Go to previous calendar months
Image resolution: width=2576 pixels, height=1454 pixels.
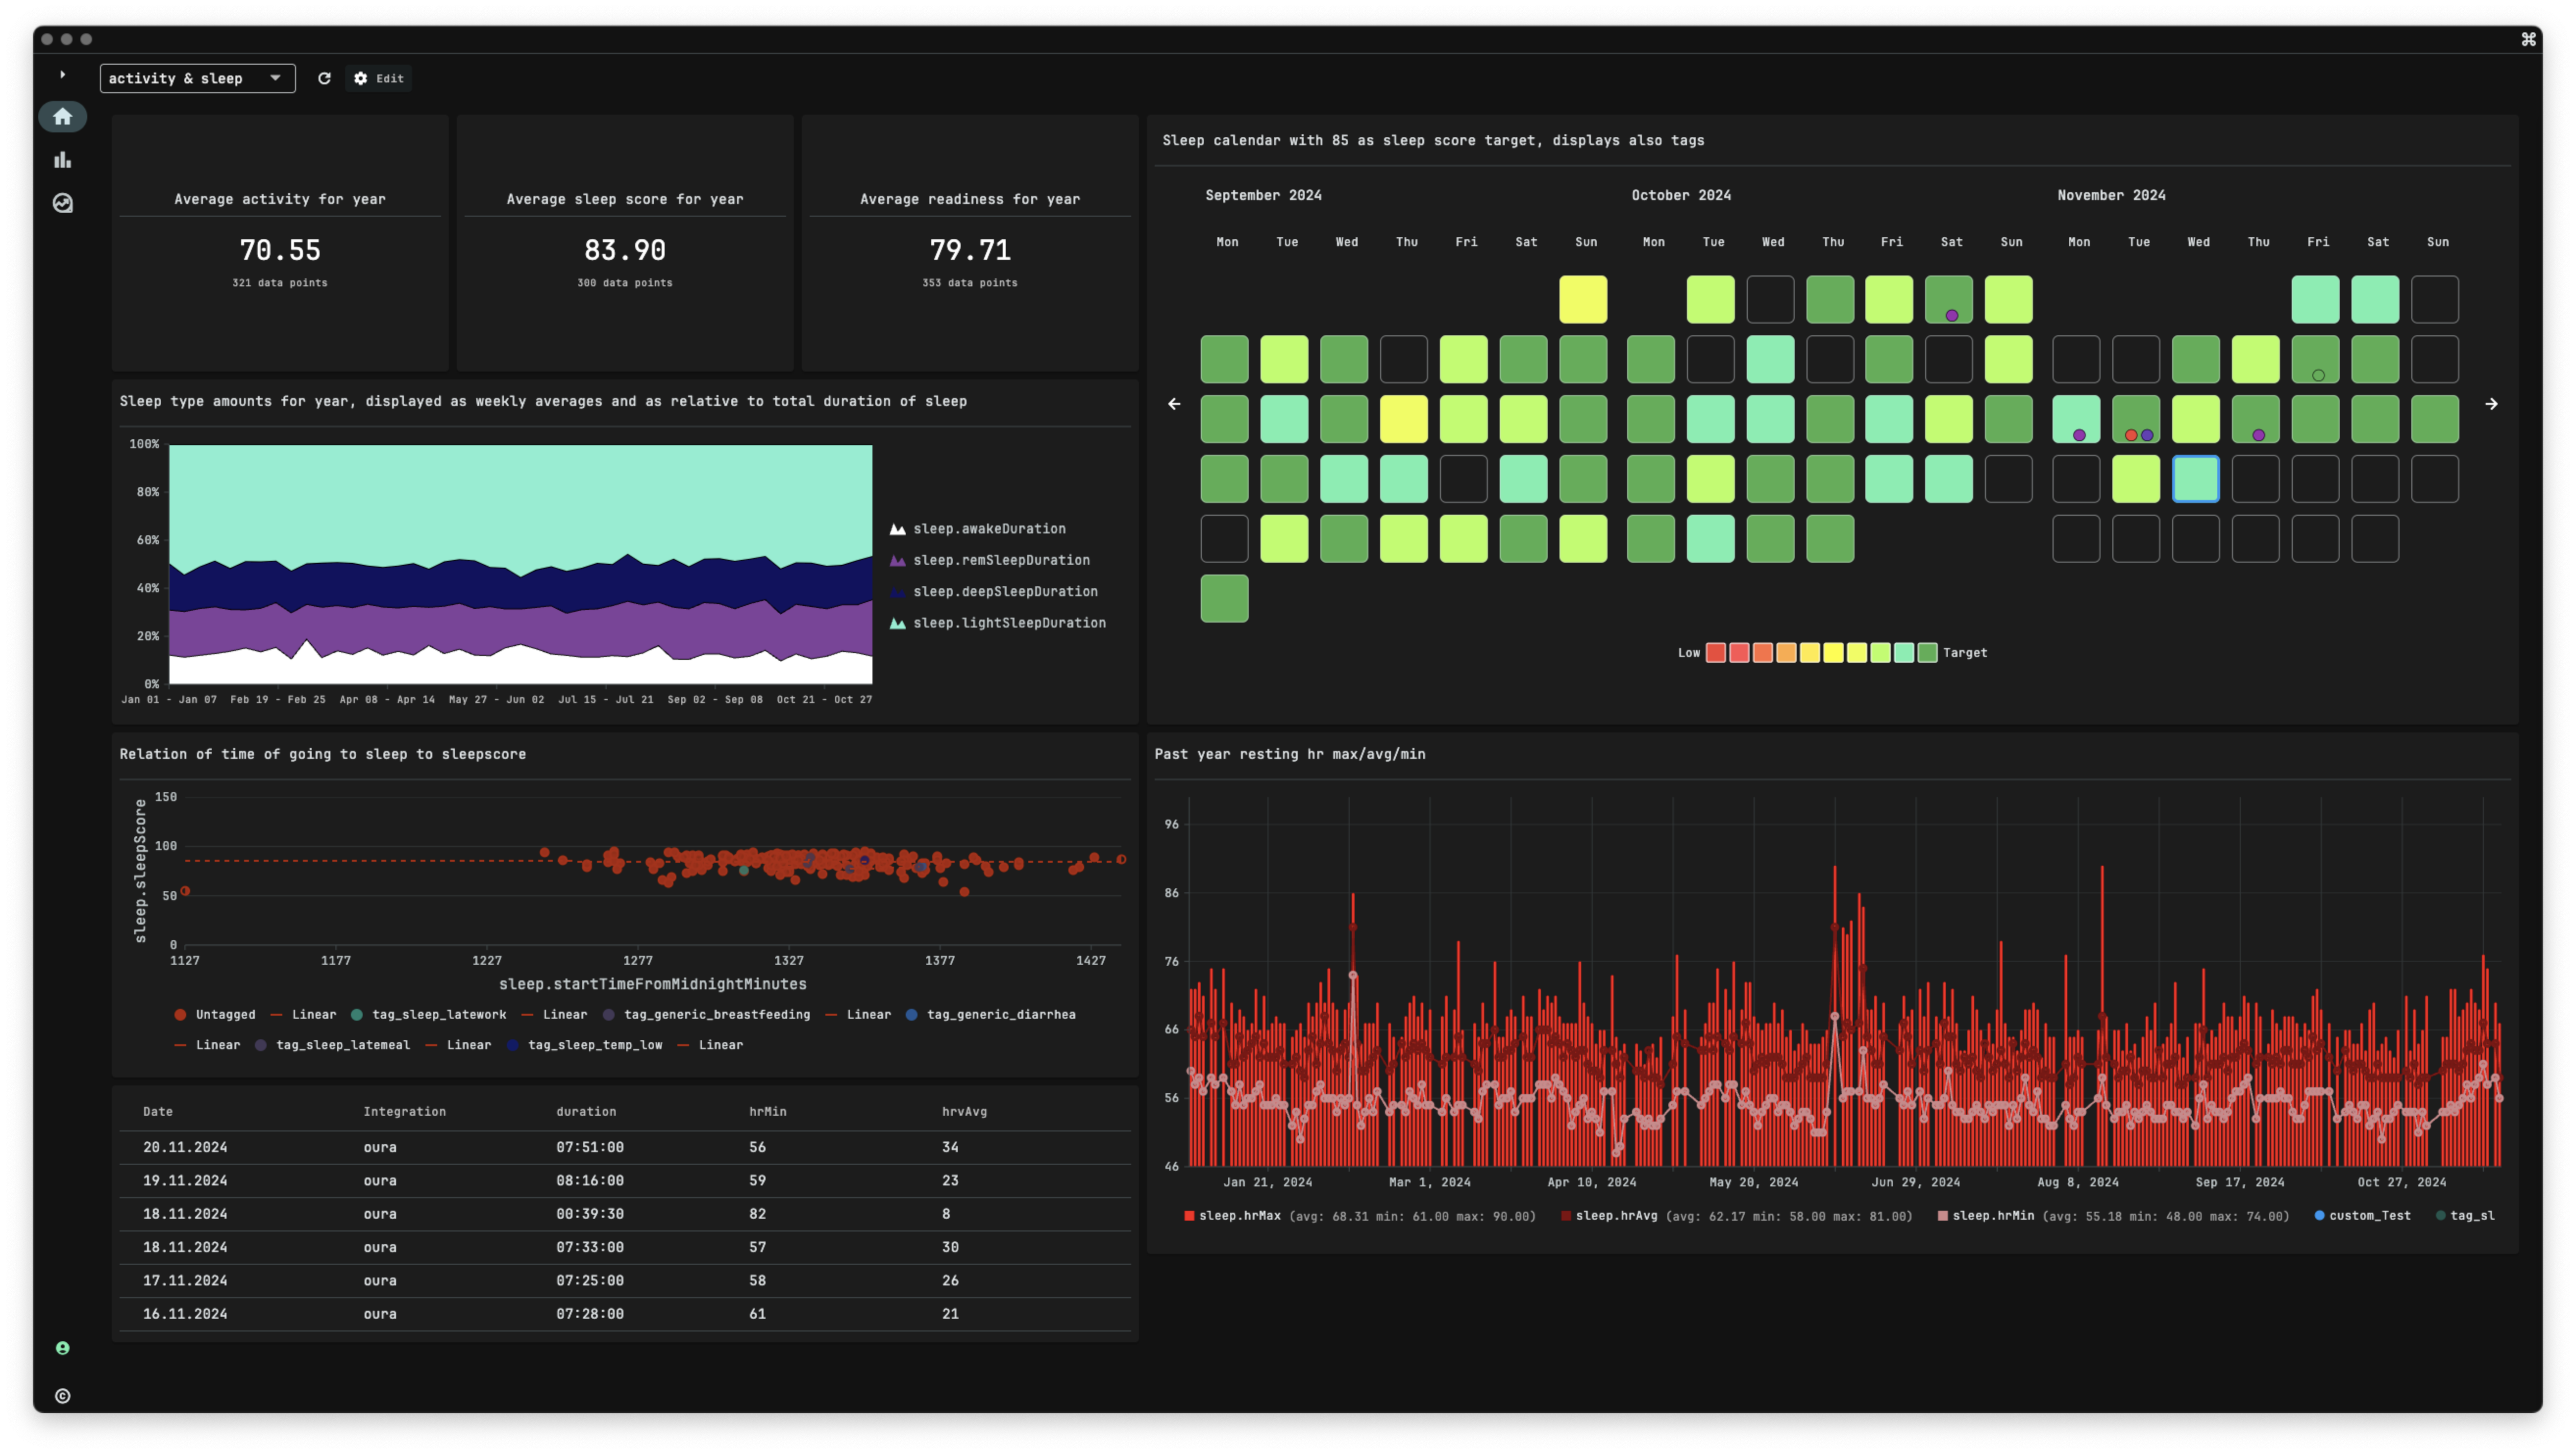pos(1174,404)
